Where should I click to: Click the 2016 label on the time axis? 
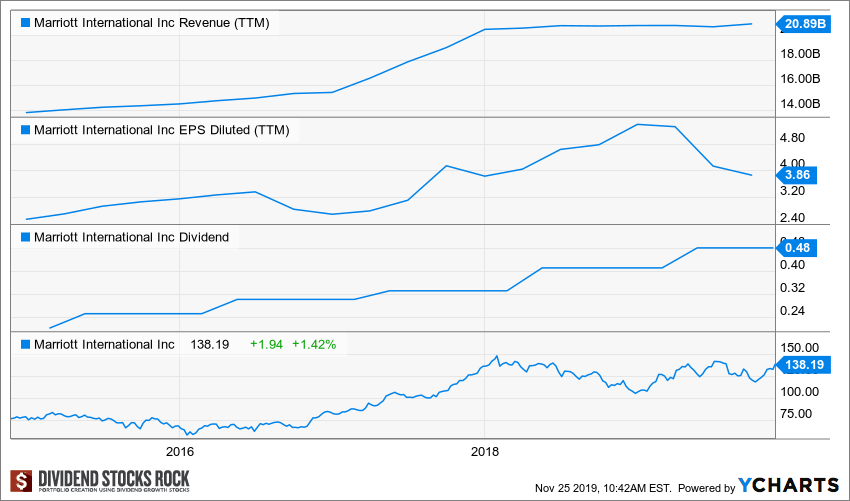tap(179, 452)
